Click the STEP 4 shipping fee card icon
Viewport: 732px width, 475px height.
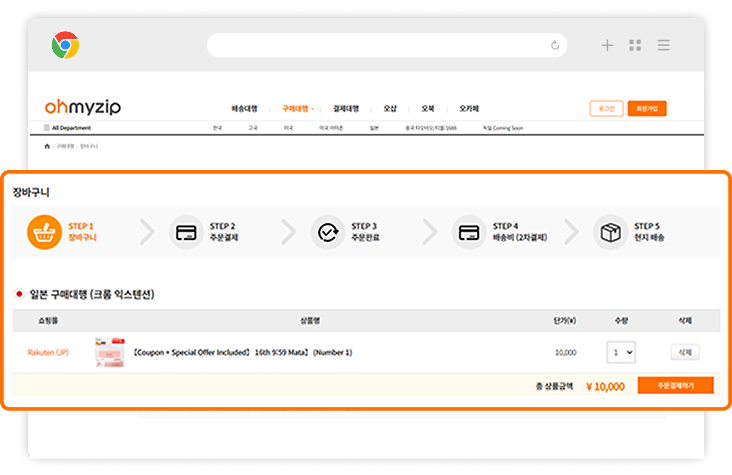click(469, 233)
